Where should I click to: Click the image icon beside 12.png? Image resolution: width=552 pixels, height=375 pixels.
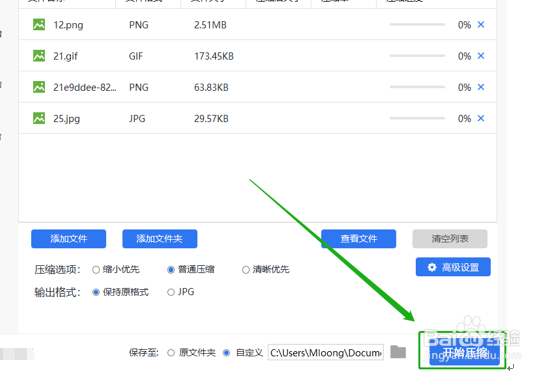(x=39, y=25)
